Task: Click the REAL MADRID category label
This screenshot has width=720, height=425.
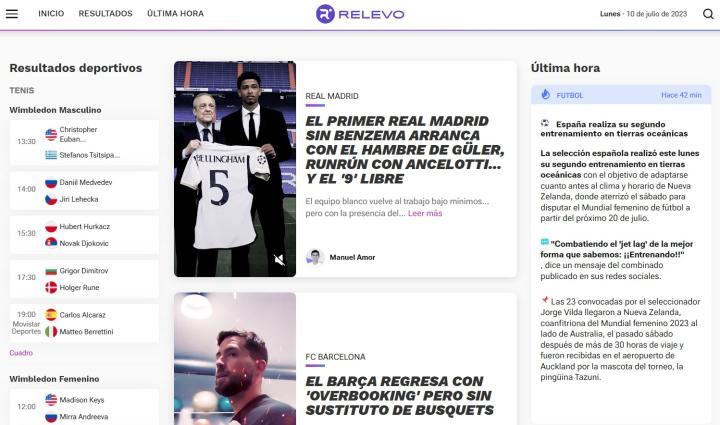Action: click(x=332, y=96)
